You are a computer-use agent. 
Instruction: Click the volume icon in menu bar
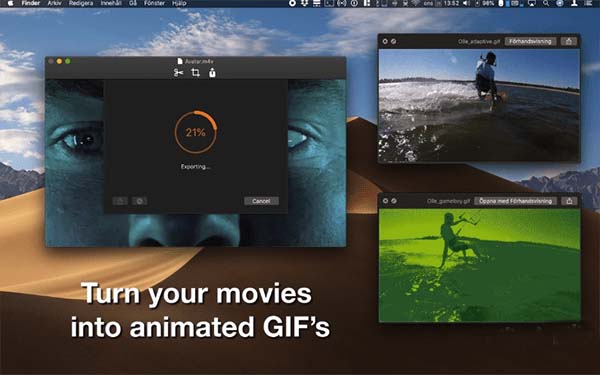[x=466, y=3]
